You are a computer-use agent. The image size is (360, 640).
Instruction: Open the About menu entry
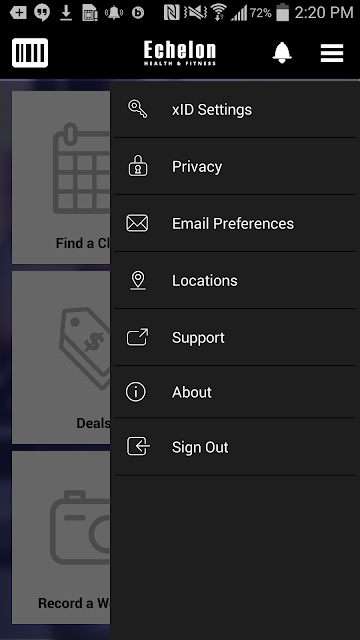coord(235,392)
